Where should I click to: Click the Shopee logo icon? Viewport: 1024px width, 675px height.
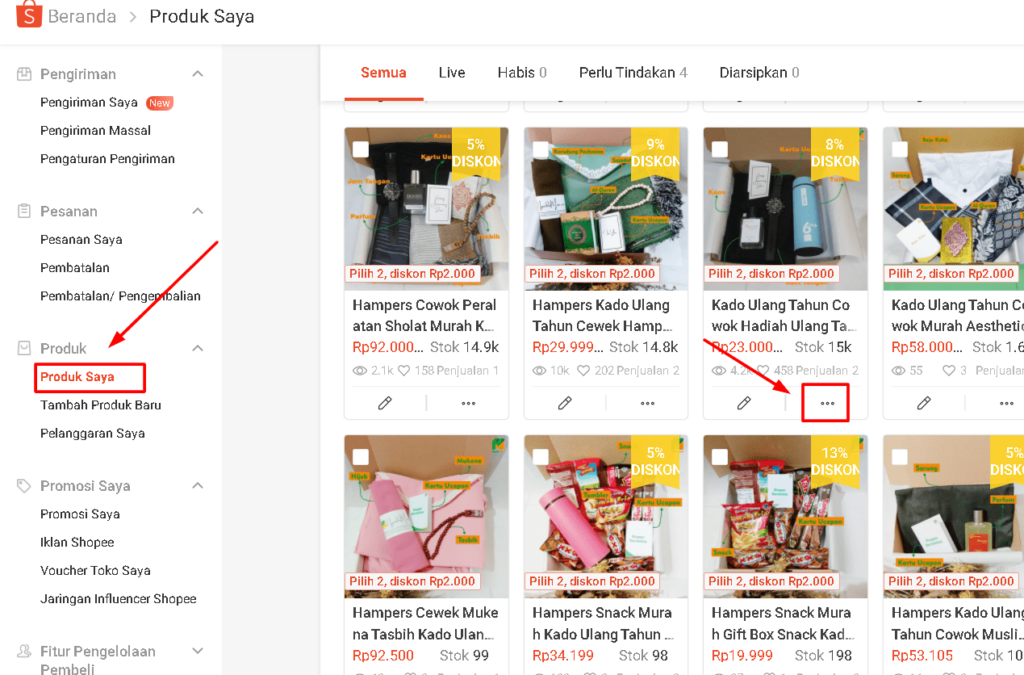coord(28,15)
